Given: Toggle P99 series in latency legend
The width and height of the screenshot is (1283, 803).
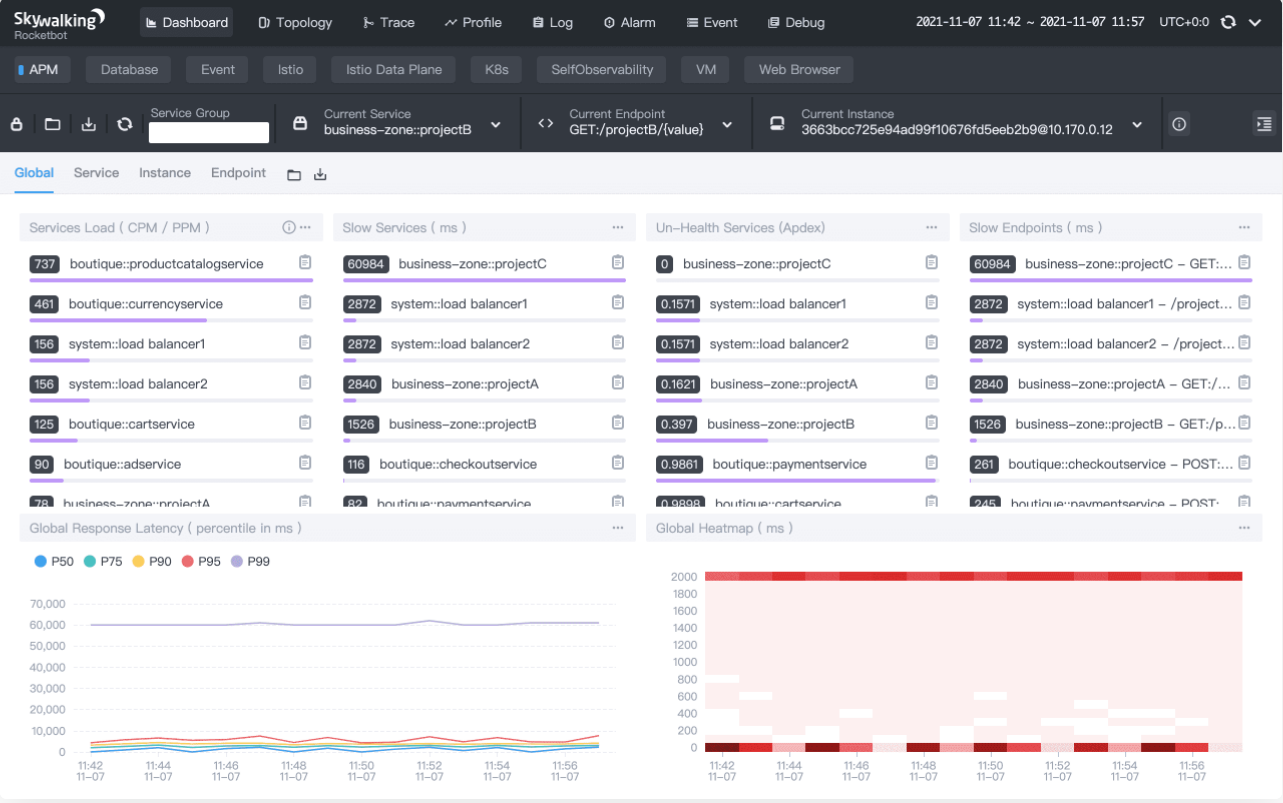Looking at the screenshot, I should 250,562.
